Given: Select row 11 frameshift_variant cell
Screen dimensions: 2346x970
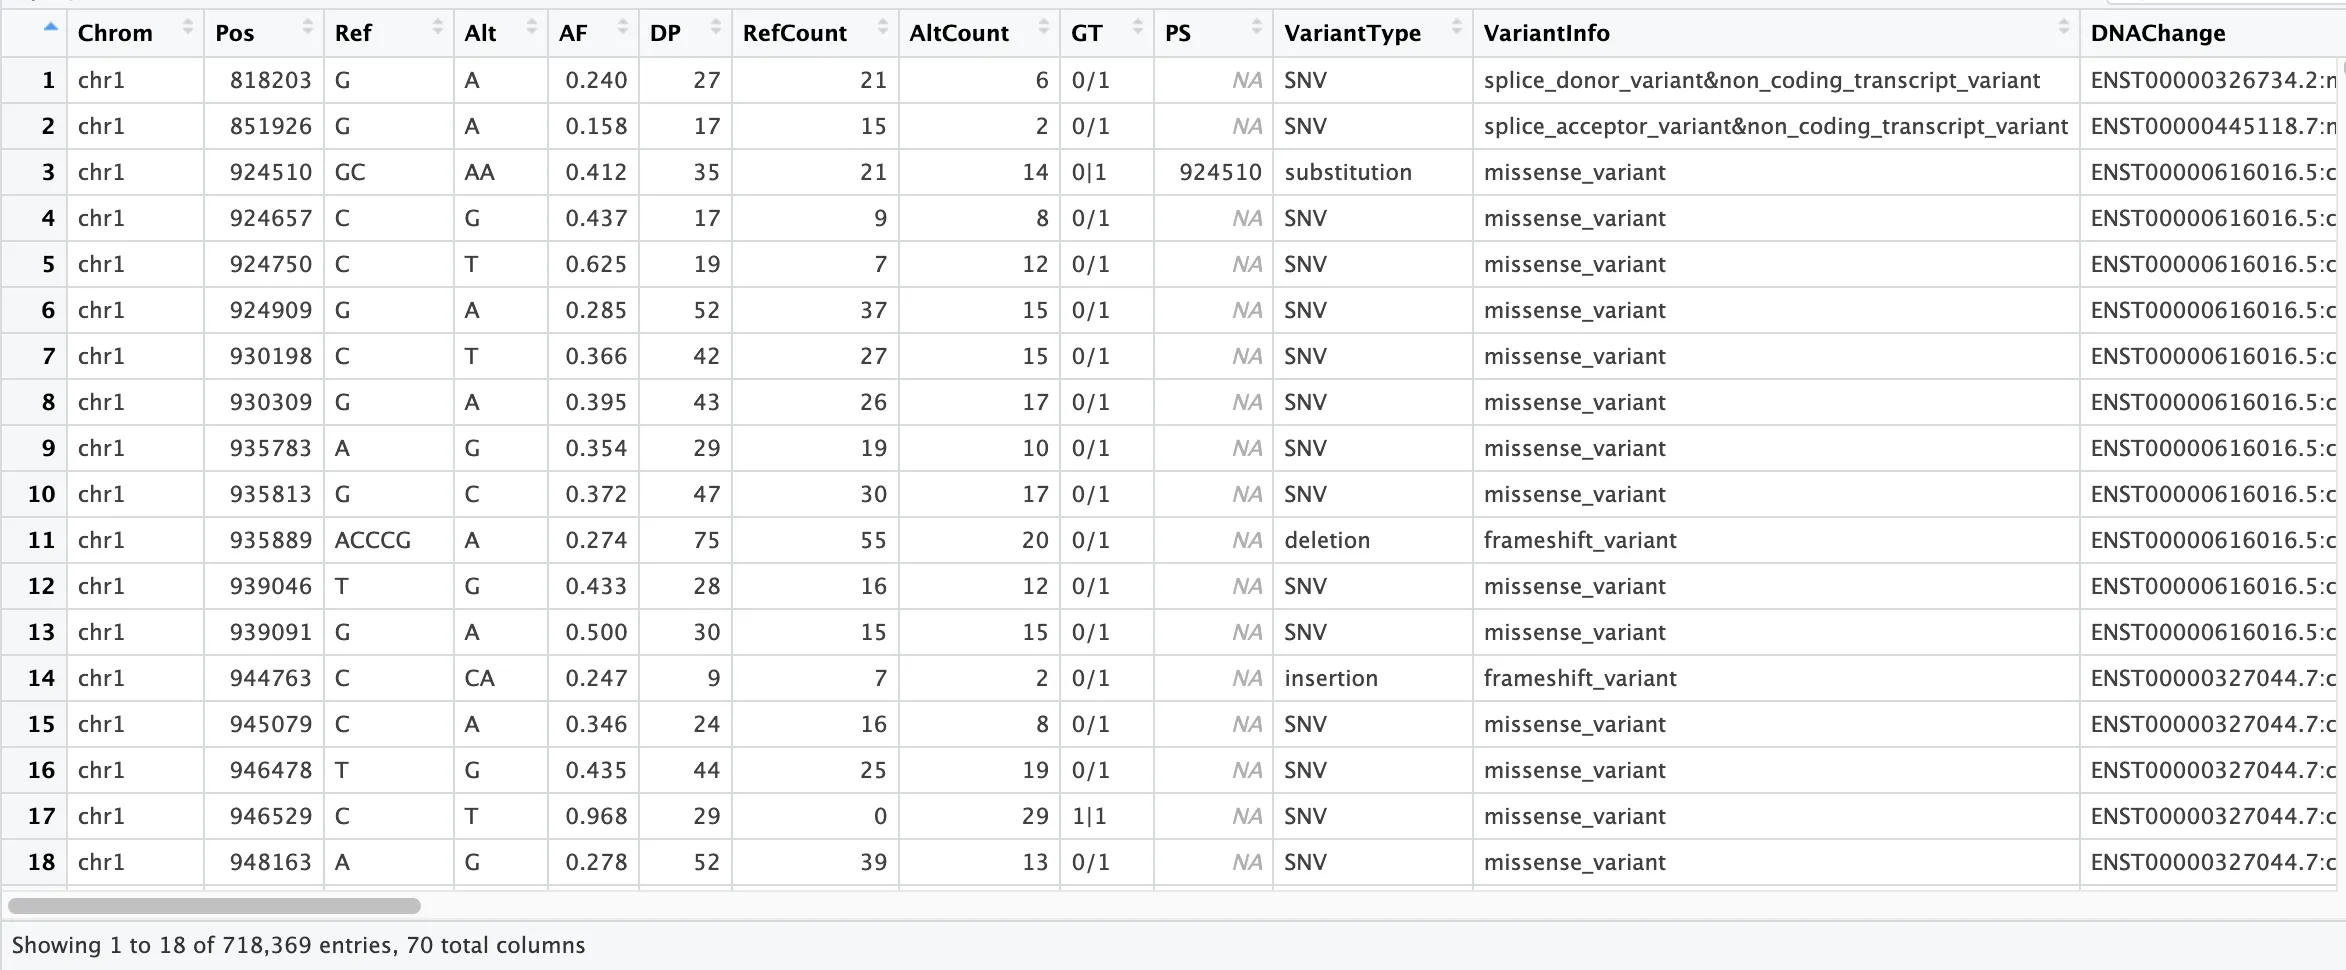Looking at the screenshot, I should point(1776,540).
